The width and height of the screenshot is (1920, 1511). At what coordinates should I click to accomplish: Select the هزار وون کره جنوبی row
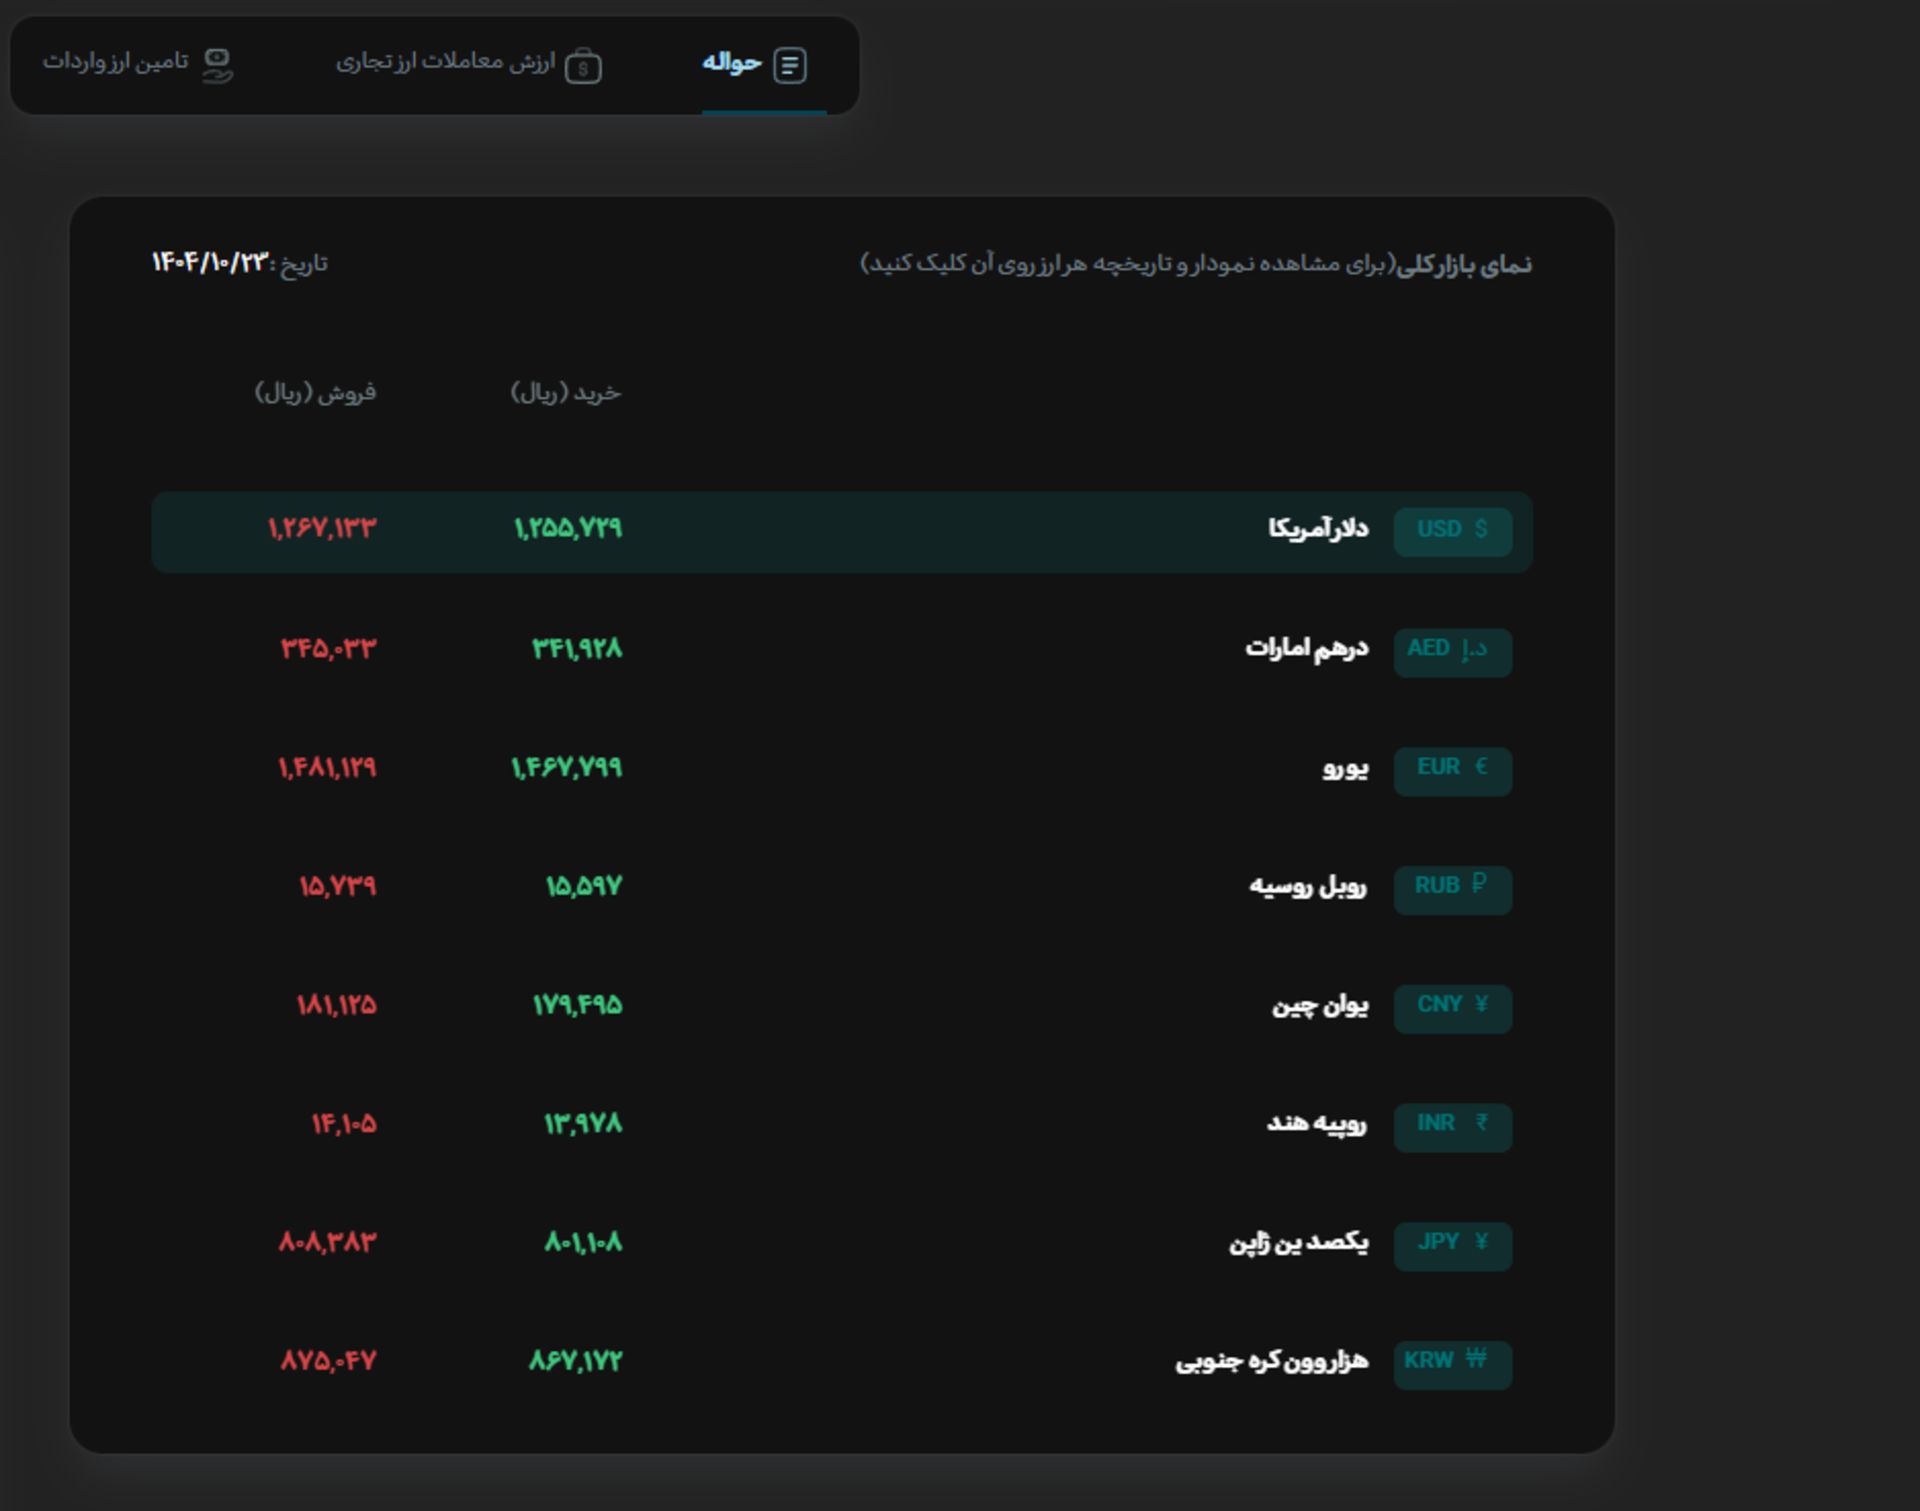(x=1271, y=1362)
